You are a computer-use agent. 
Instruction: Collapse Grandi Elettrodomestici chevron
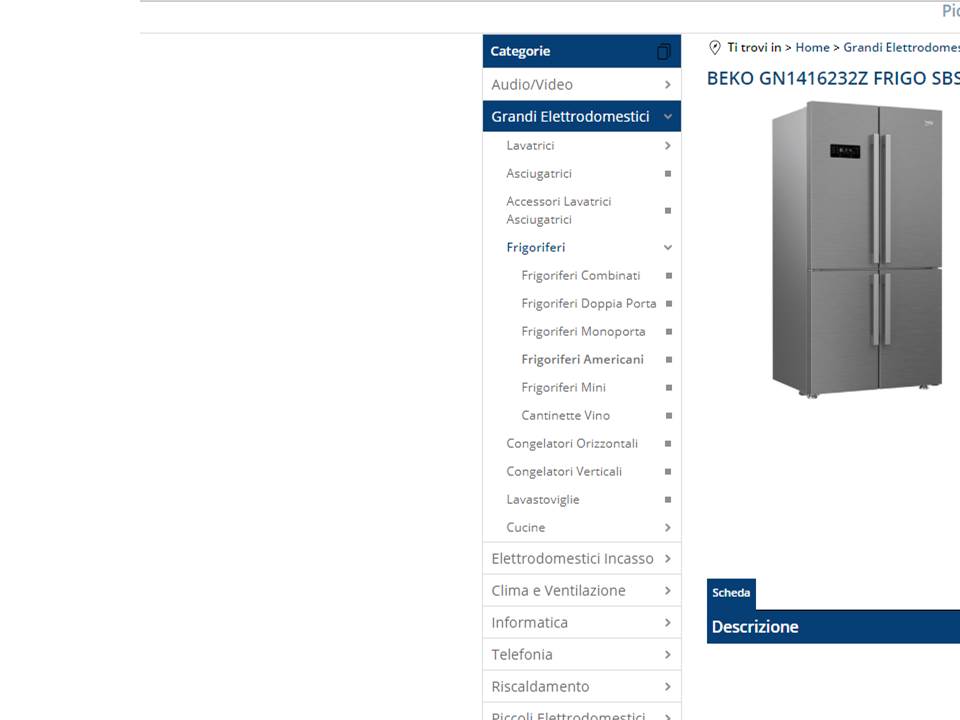[668, 116]
